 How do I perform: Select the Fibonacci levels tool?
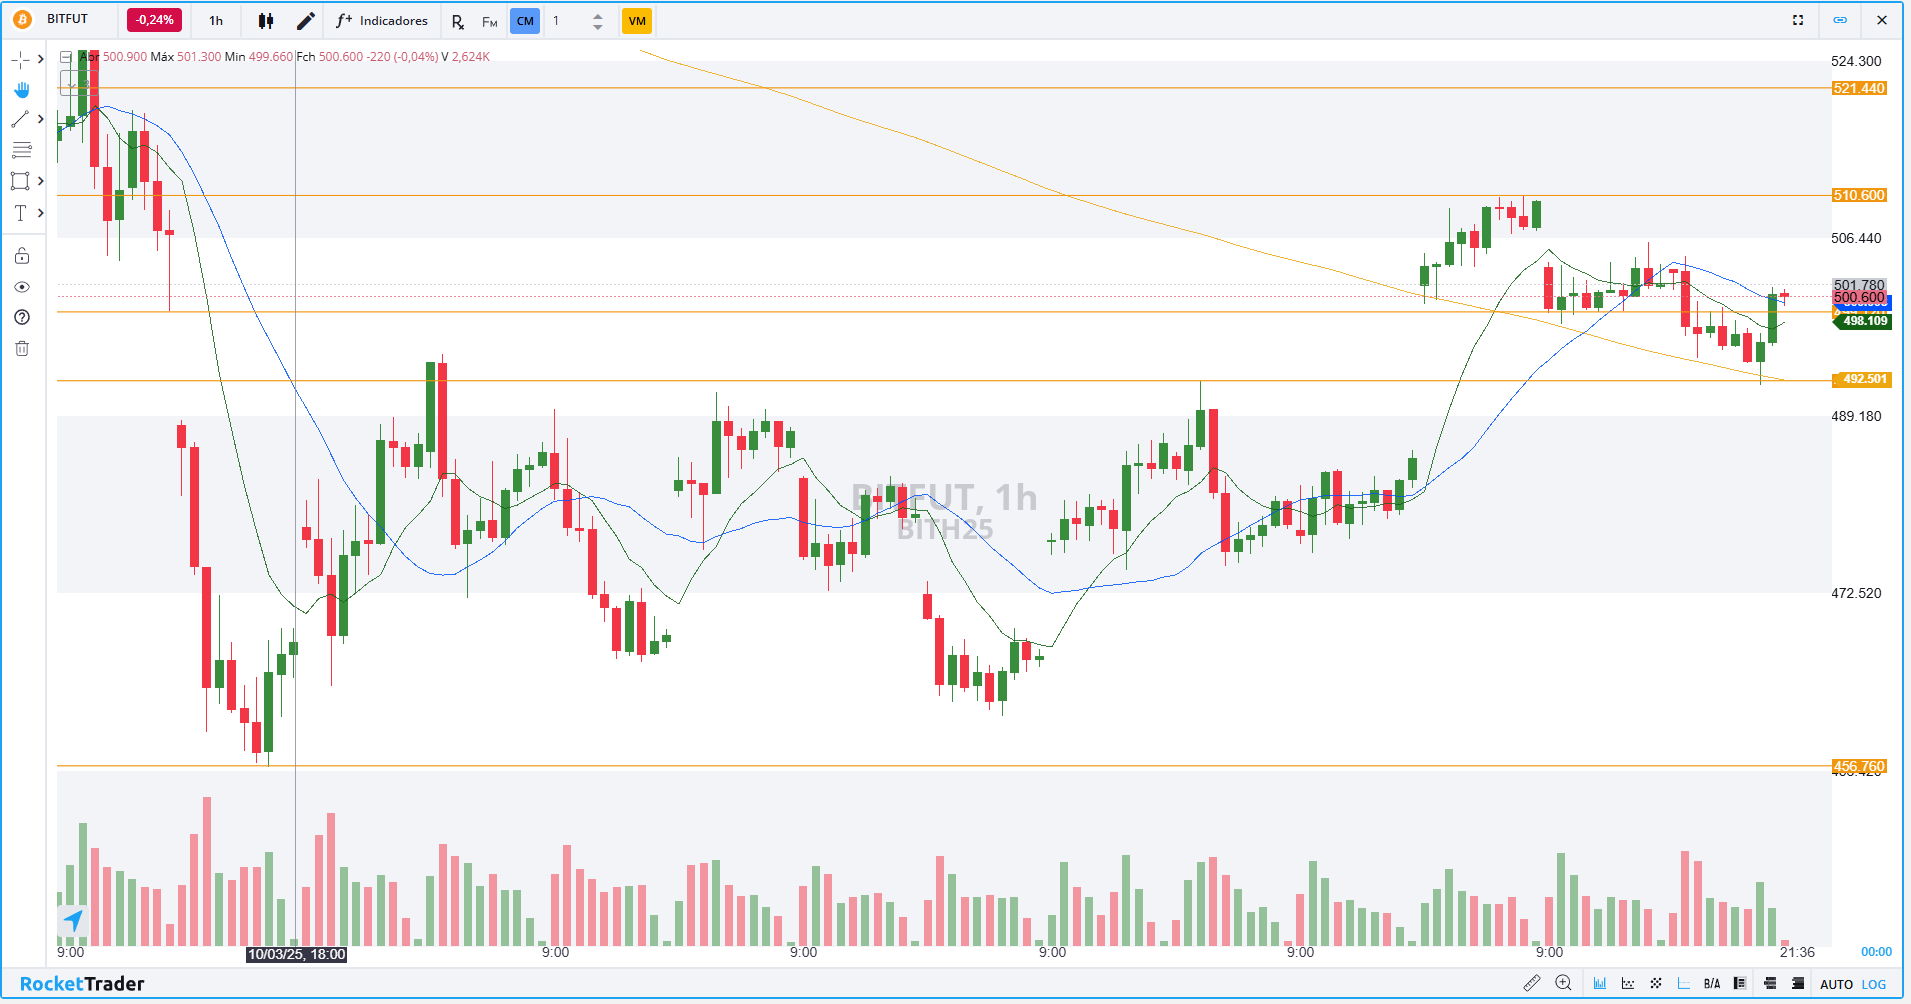21,150
